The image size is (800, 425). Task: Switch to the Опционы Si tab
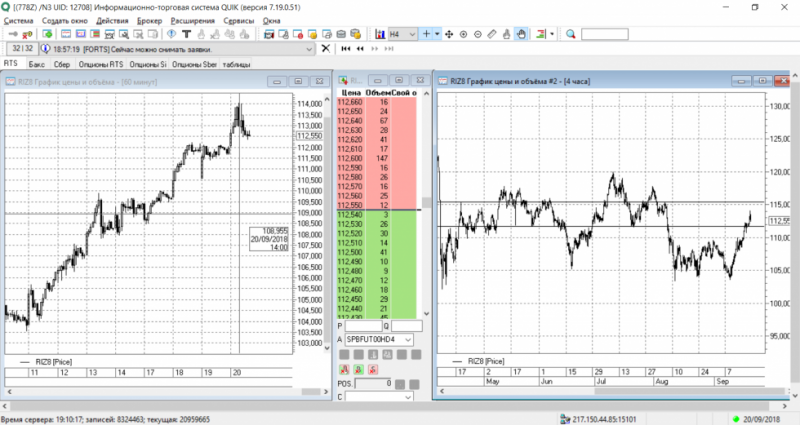[x=148, y=64]
